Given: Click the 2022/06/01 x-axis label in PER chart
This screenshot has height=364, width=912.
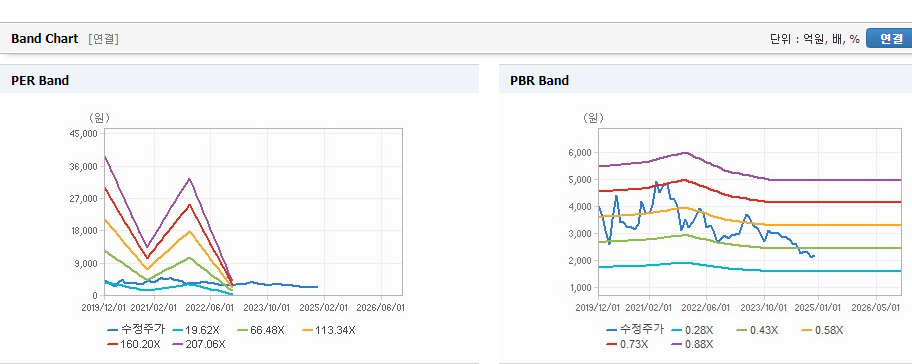Looking at the screenshot, I should (211, 307).
